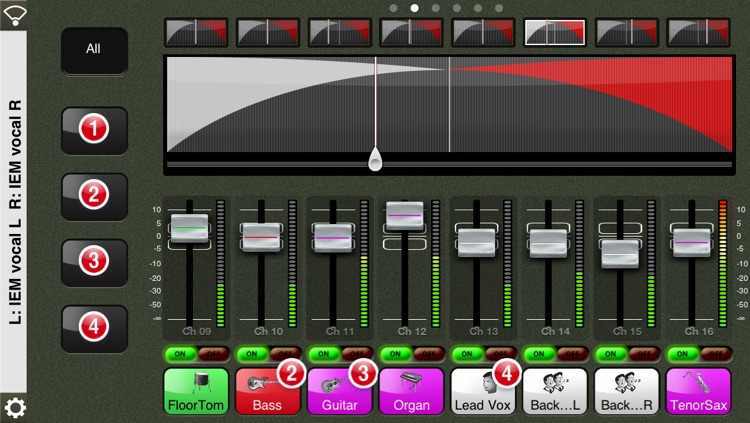Select the Back…R vocals channel button
The image size is (750, 423).
[627, 391]
